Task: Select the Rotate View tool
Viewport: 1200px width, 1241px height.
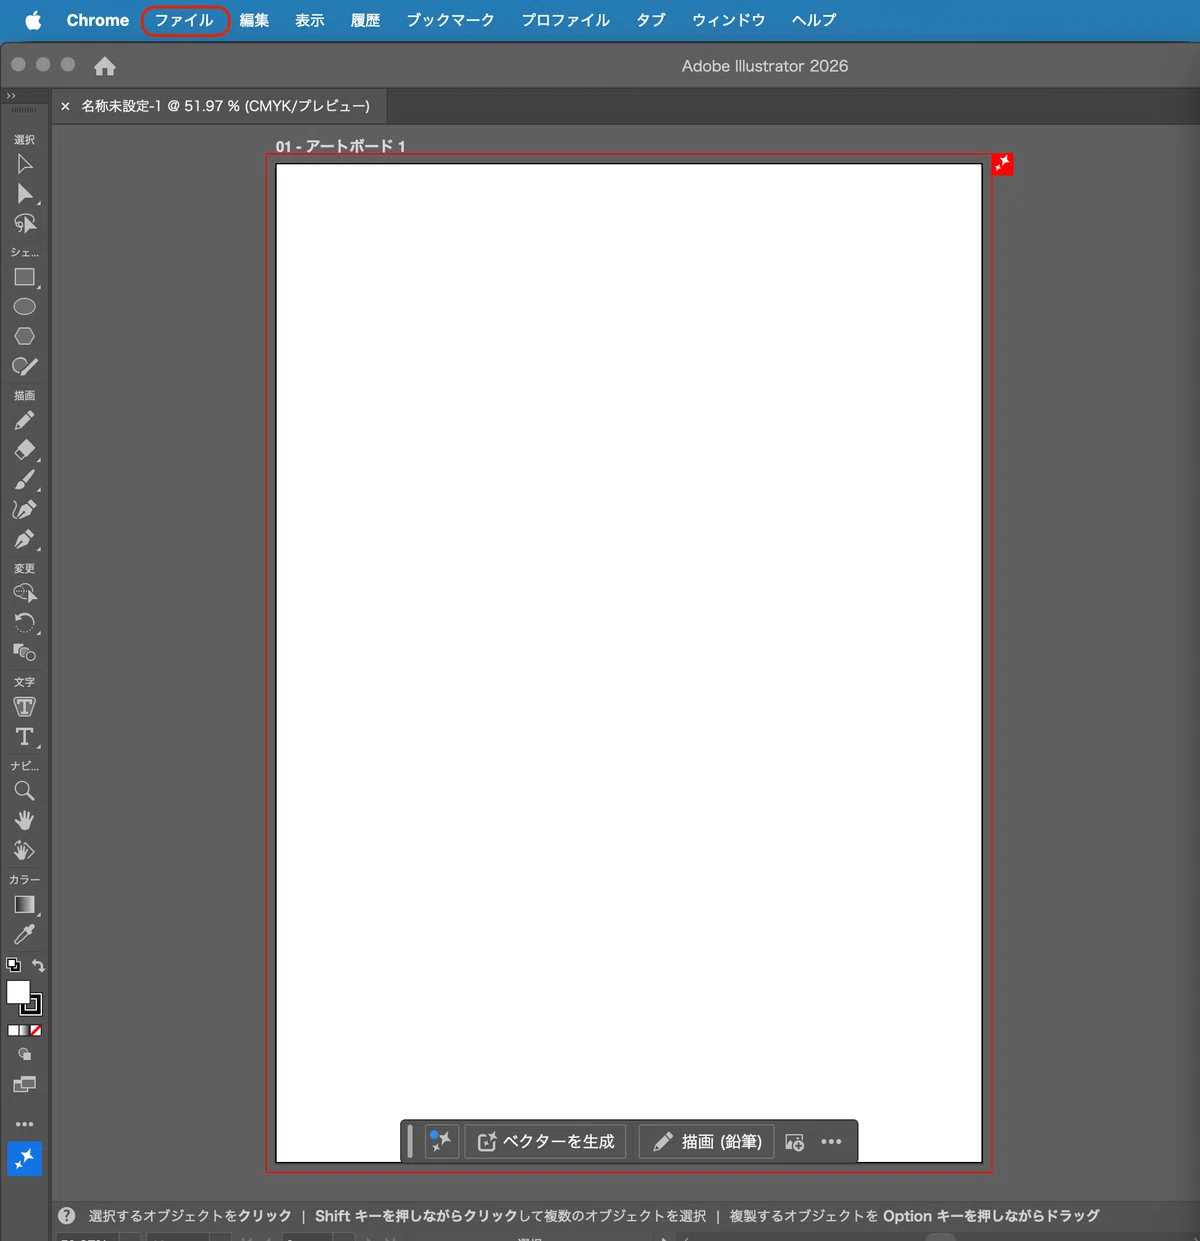Action: 25,850
